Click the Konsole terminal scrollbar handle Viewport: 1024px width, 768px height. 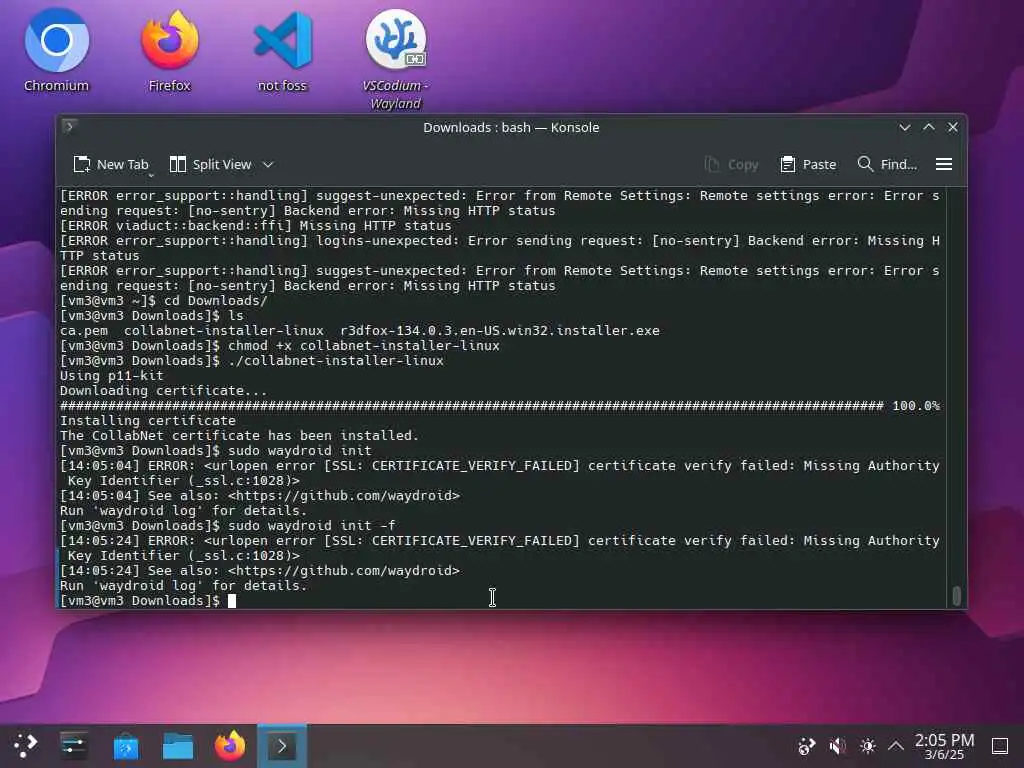pyautogui.click(x=956, y=596)
